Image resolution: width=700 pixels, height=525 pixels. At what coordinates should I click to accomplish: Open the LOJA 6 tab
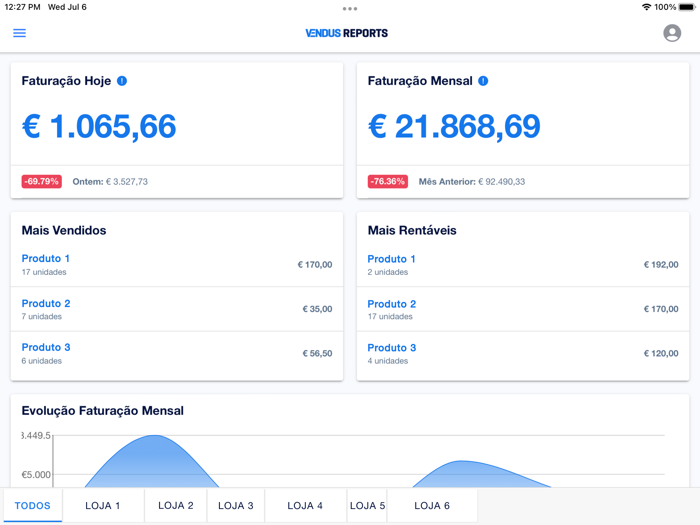point(432,505)
